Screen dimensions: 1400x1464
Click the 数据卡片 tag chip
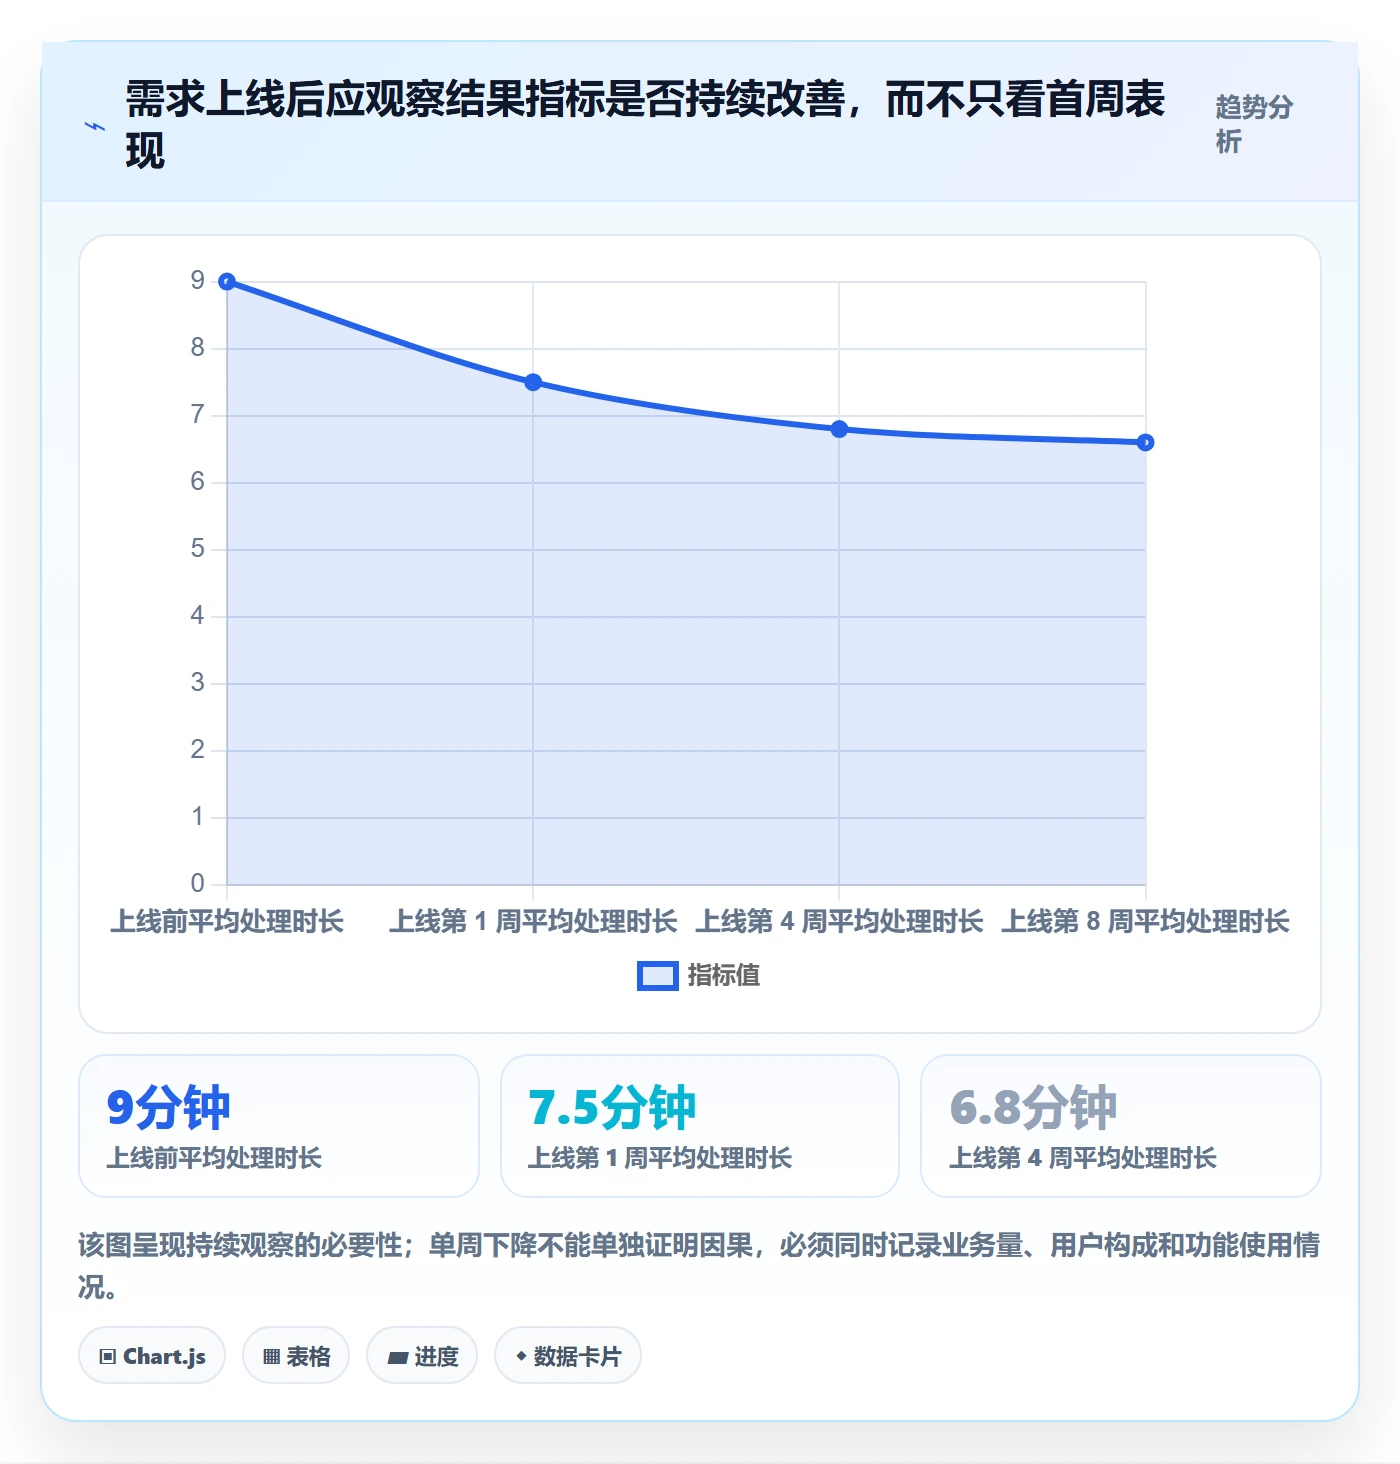[x=568, y=1356]
